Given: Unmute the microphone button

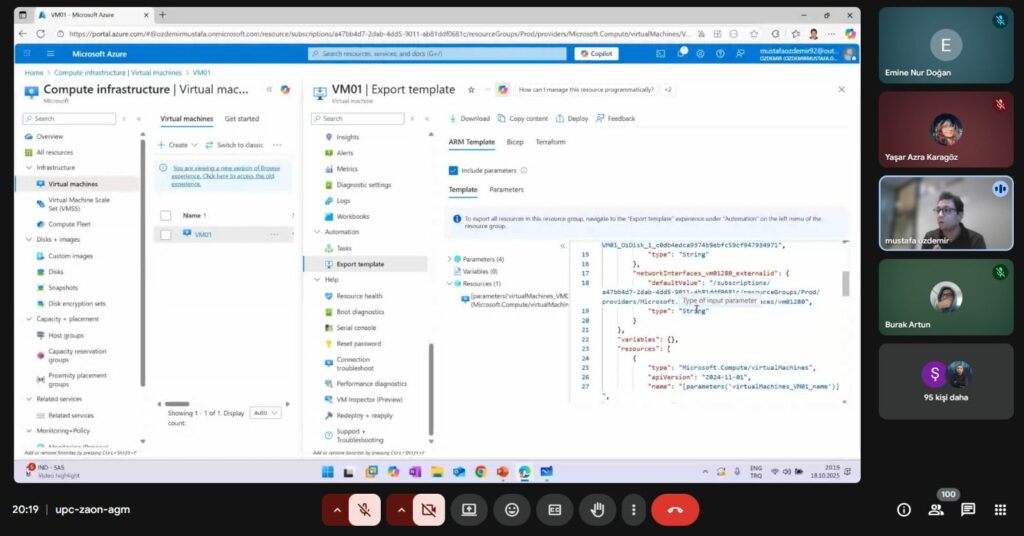Looking at the screenshot, I should (366, 510).
